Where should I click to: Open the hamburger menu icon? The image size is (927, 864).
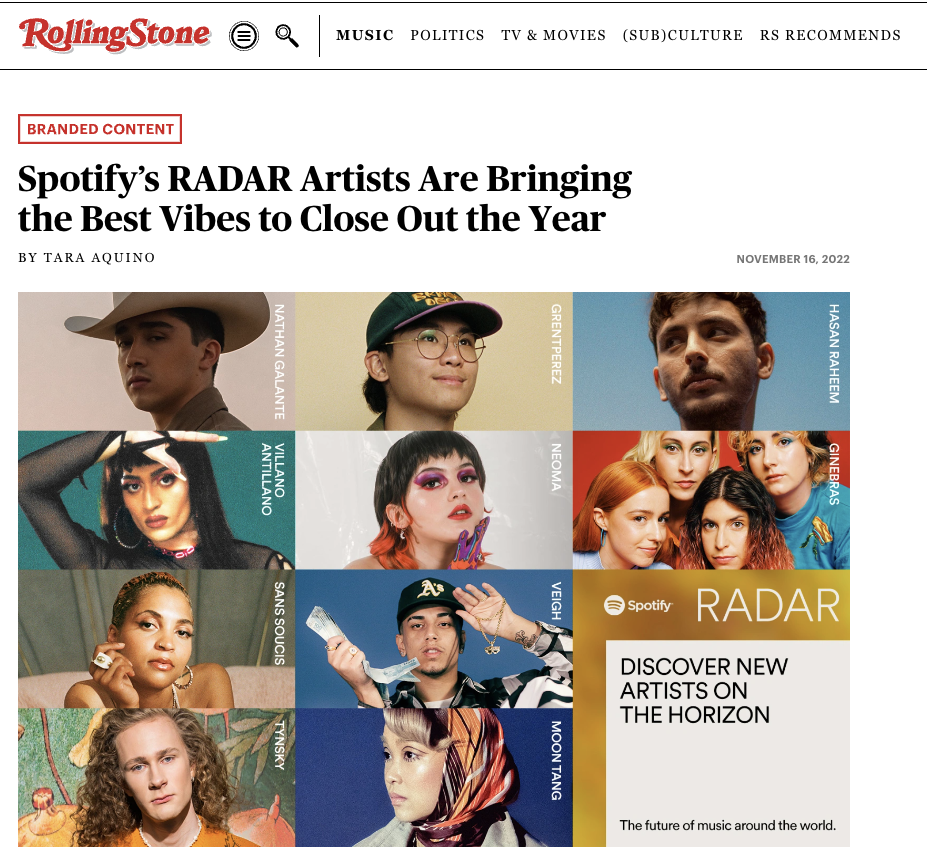pos(244,36)
